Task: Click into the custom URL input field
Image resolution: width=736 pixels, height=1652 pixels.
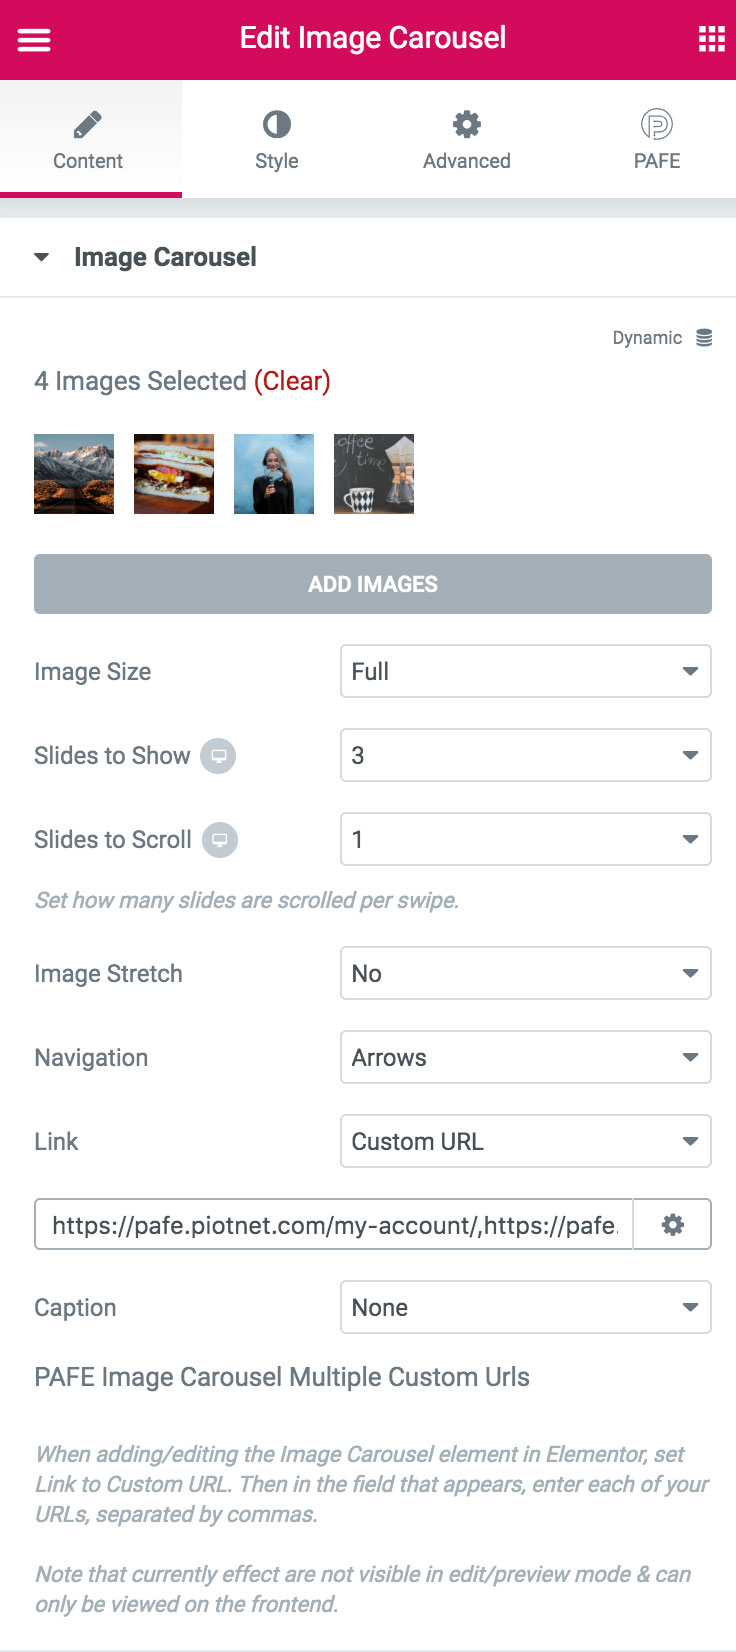Action: tap(334, 1224)
